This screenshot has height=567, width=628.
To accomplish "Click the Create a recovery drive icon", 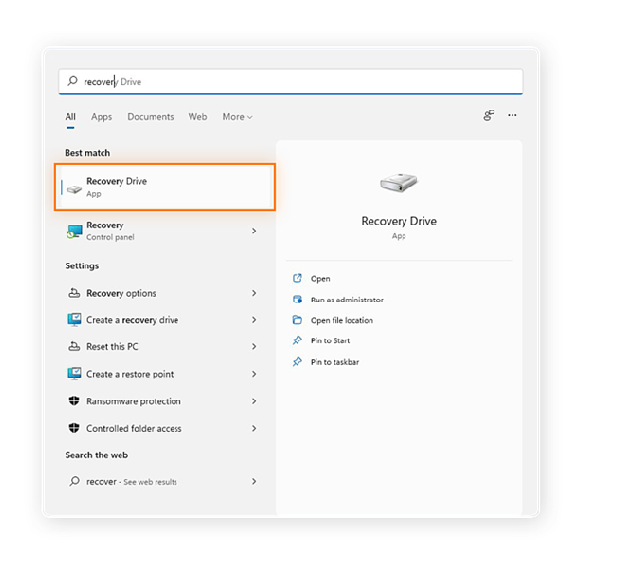I will (x=74, y=320).
